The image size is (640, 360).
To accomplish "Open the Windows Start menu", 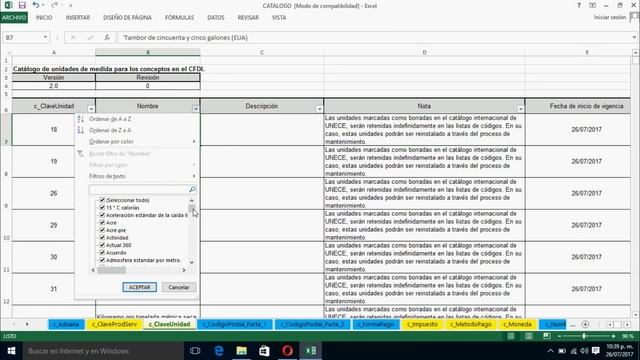I will click(11, 351).
